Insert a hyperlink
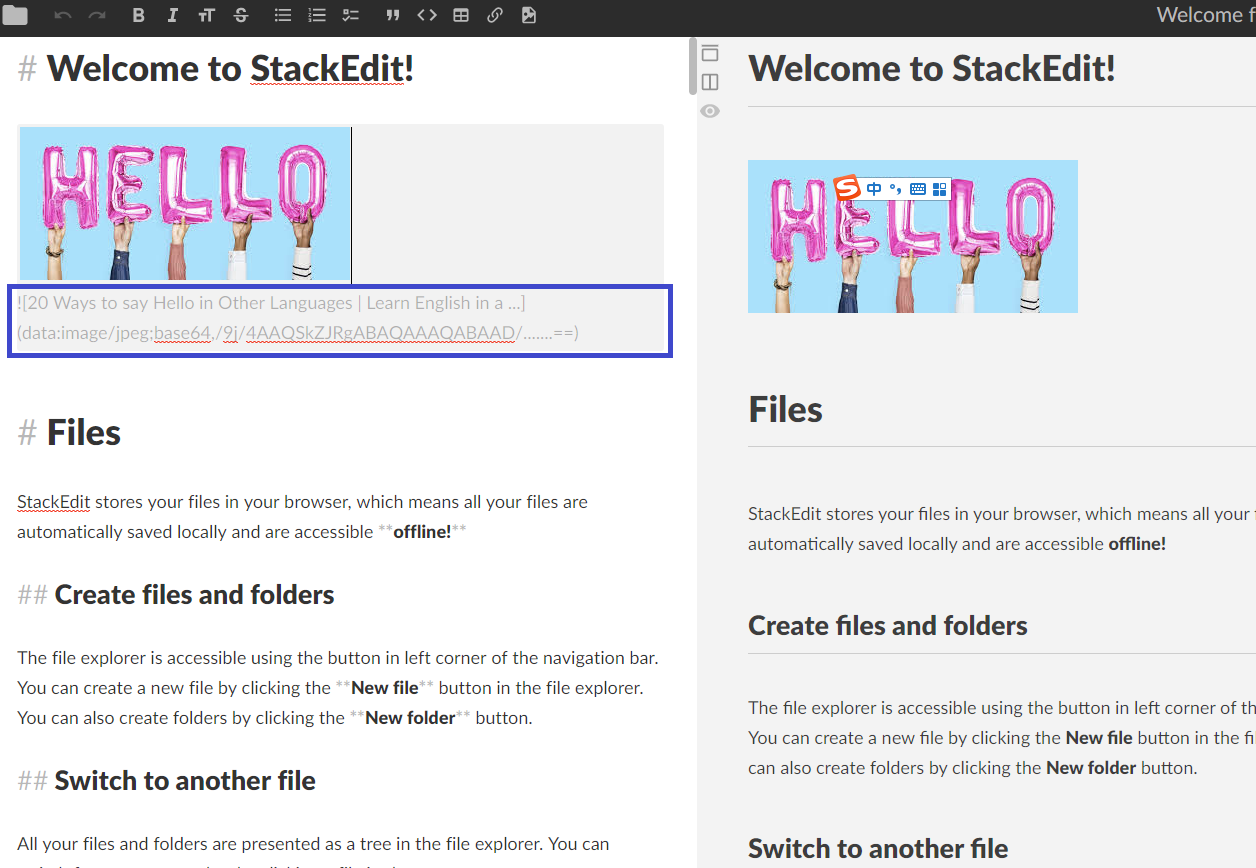This screenshot has width=1256, height=868. pos(494,15)
